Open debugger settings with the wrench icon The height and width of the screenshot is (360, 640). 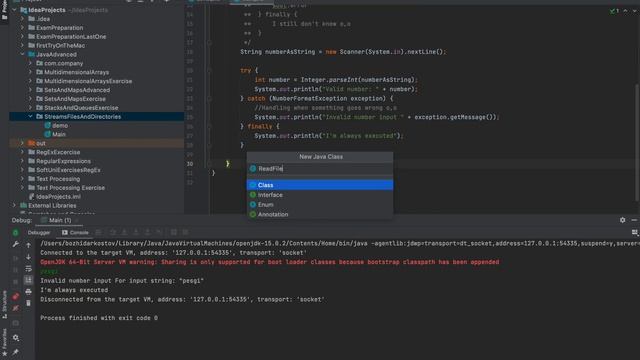[16, 244]
